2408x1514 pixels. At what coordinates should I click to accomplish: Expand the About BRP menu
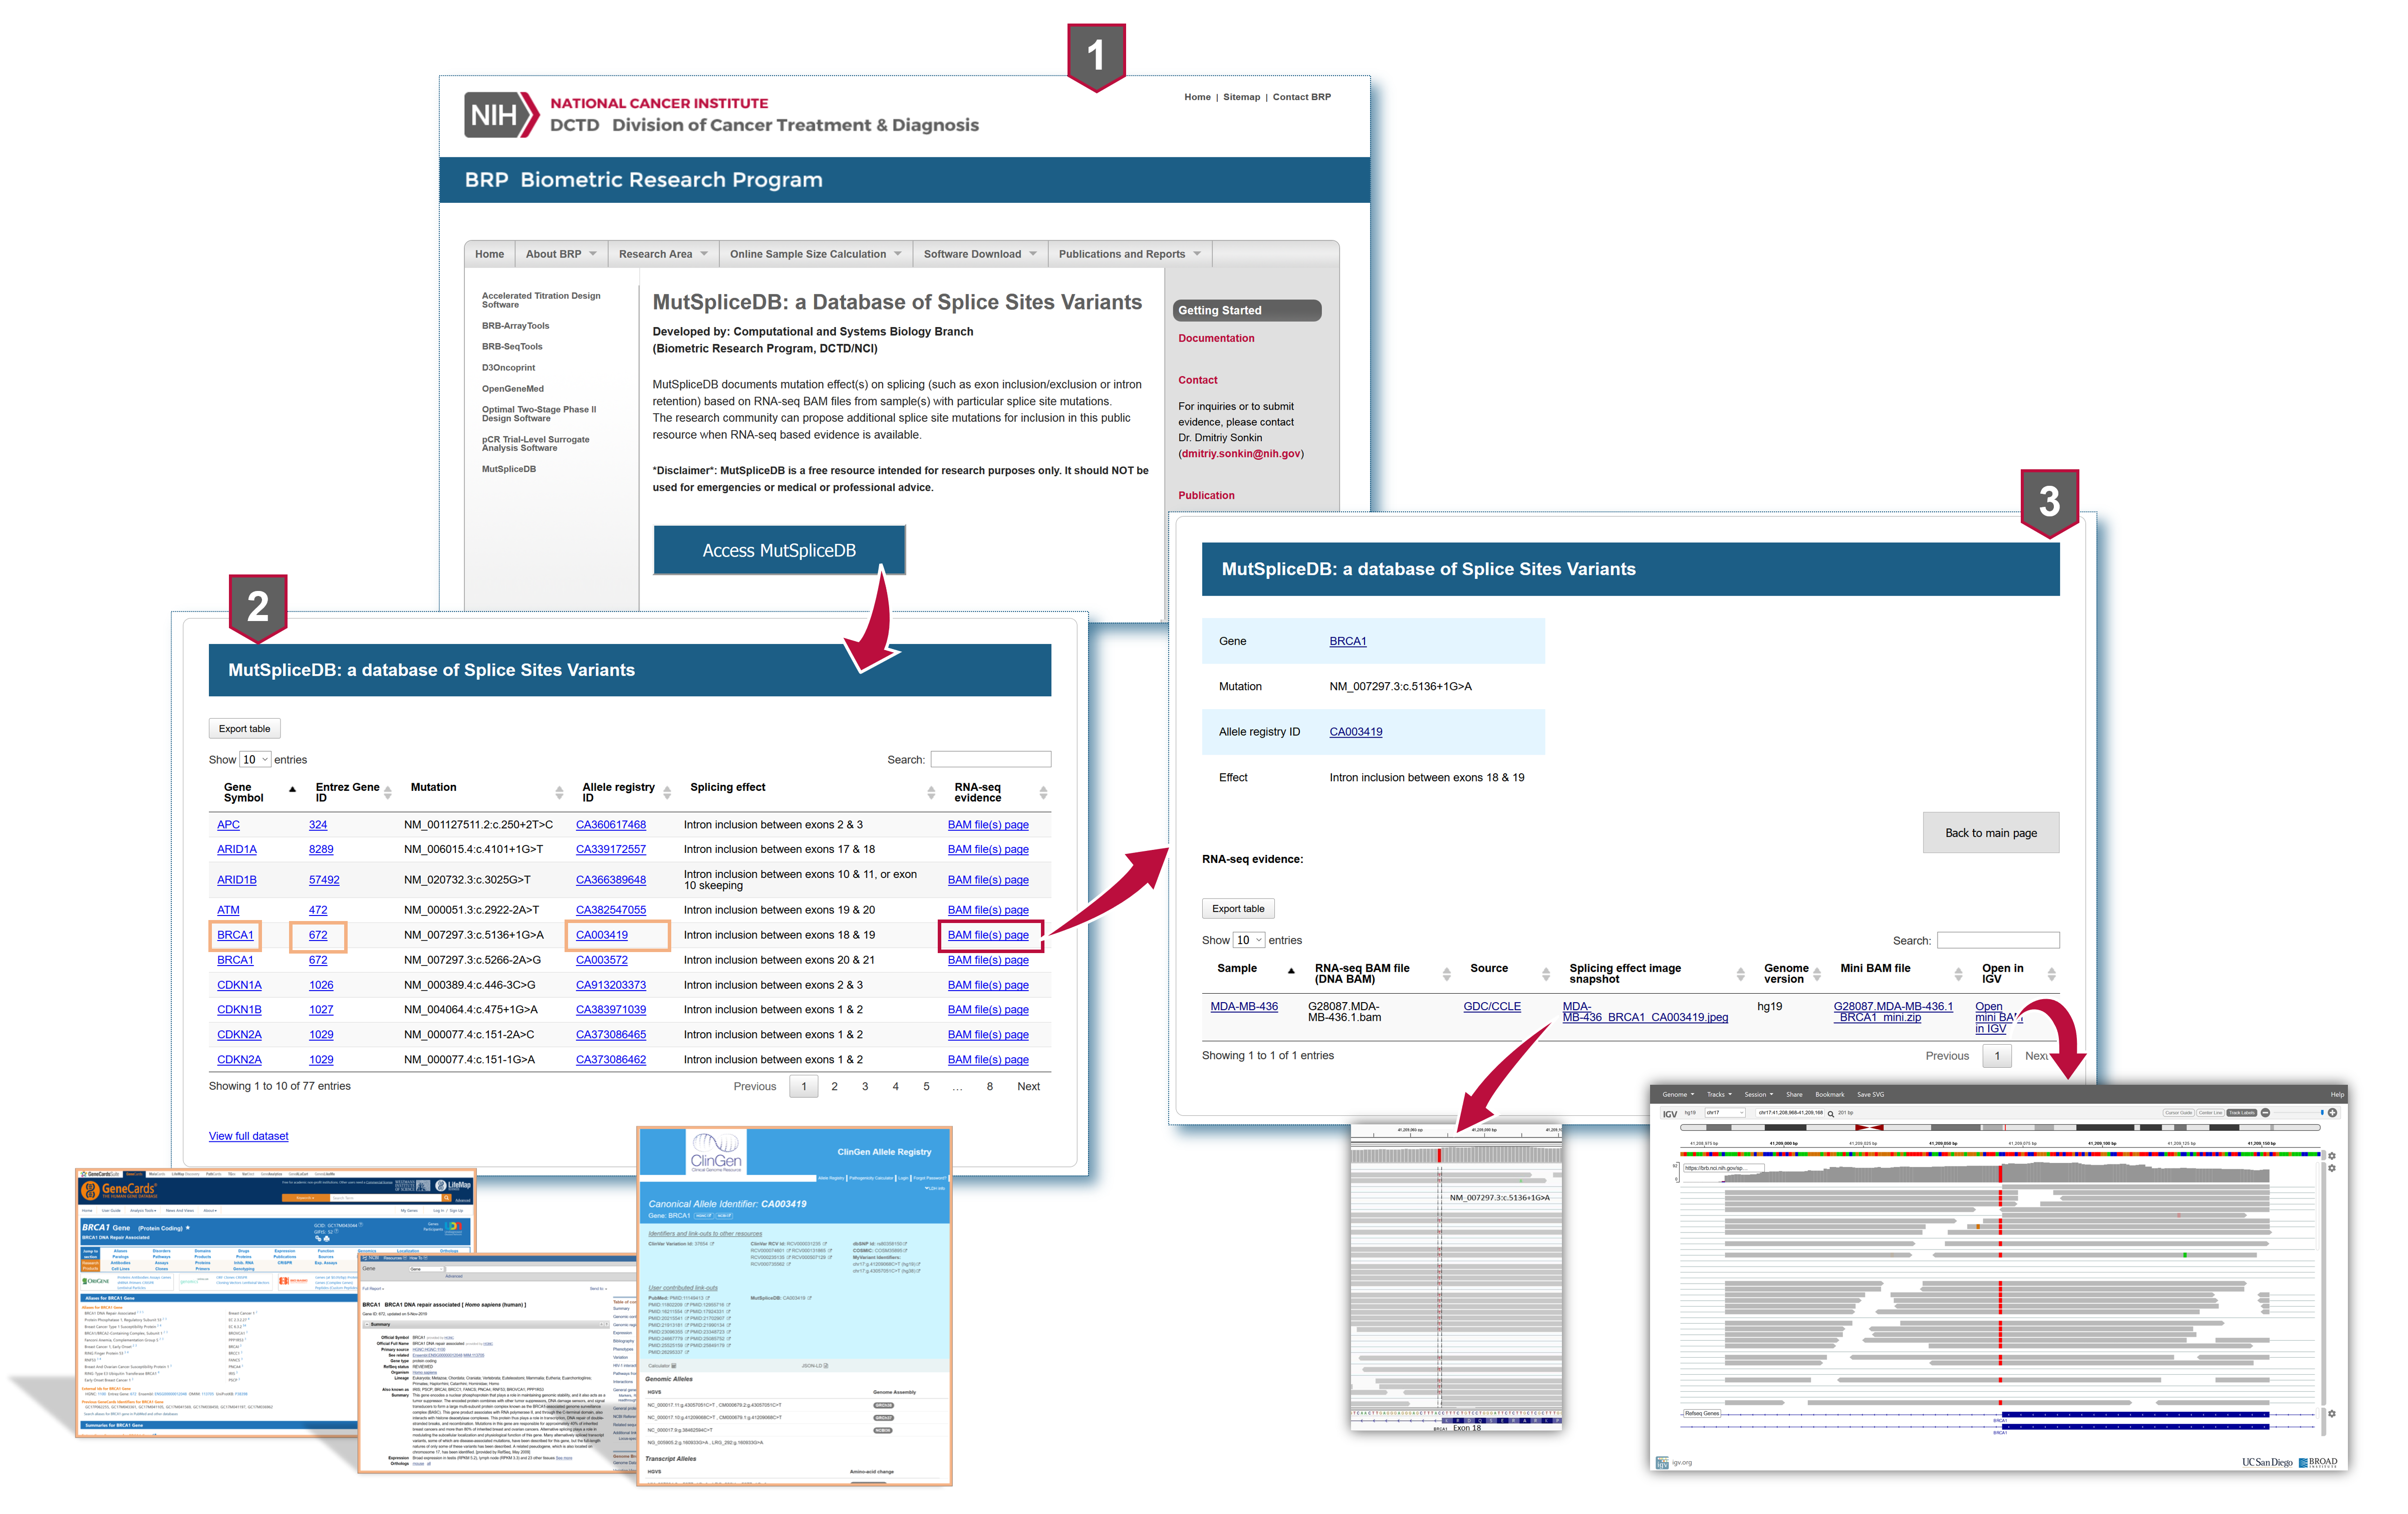point(561,254)
